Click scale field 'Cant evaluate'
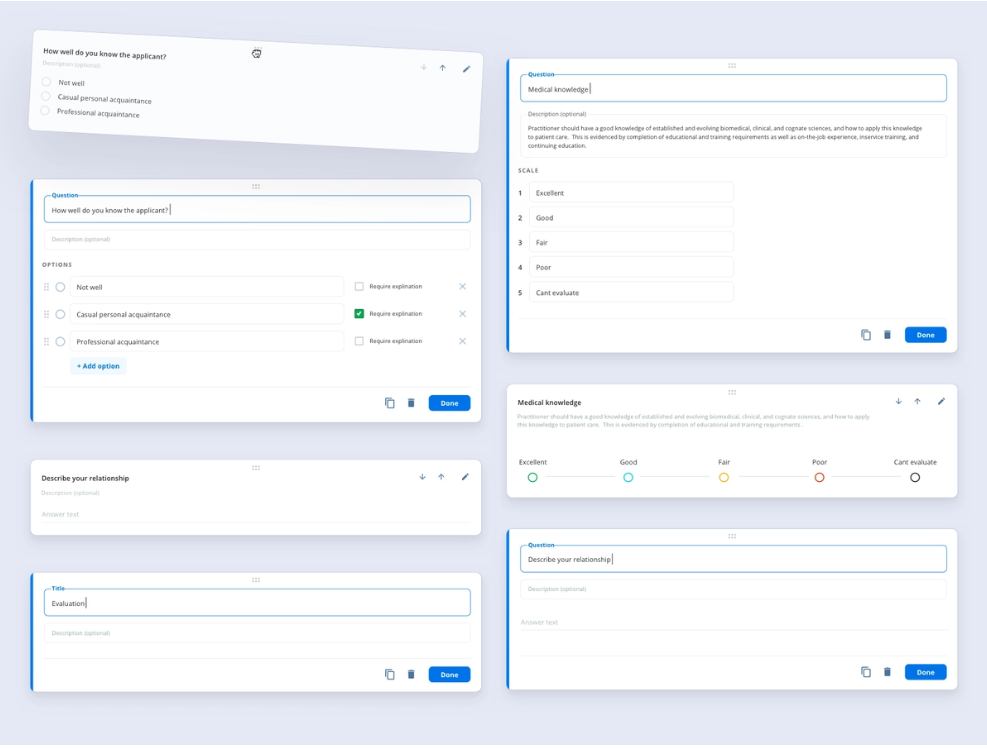The height and width of the screenshot is (749, 987). coord(631,293)
